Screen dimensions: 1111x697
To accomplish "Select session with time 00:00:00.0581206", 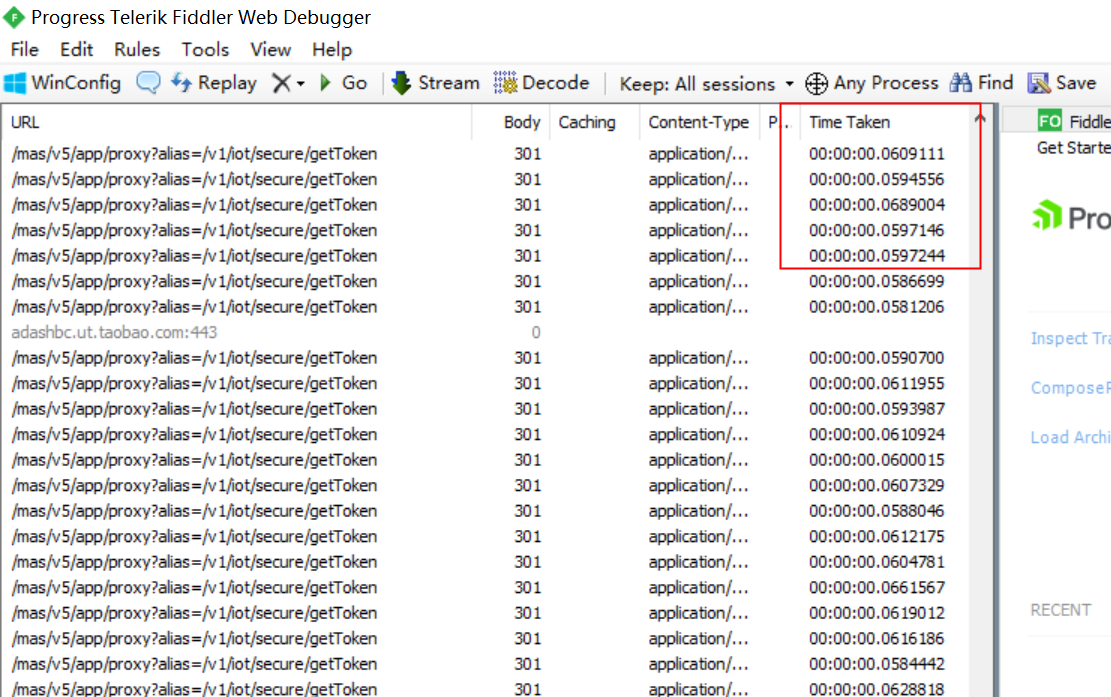I will (485, 307).
